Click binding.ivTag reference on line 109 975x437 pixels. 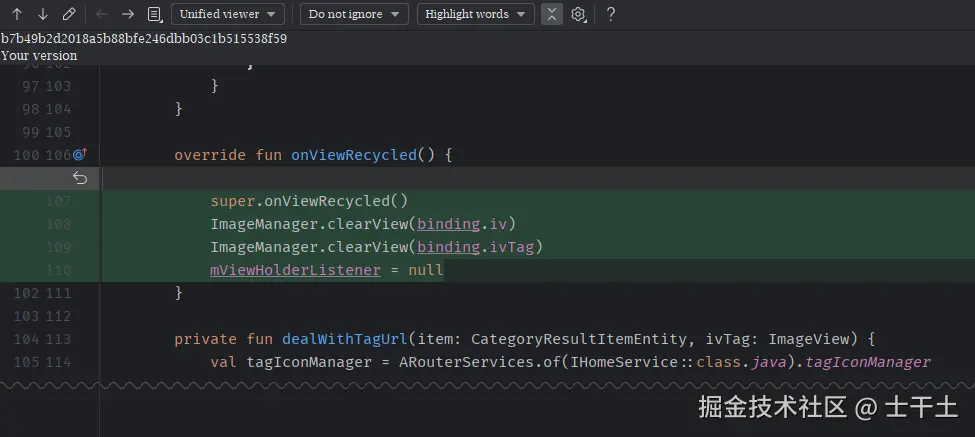coord(476,247)
